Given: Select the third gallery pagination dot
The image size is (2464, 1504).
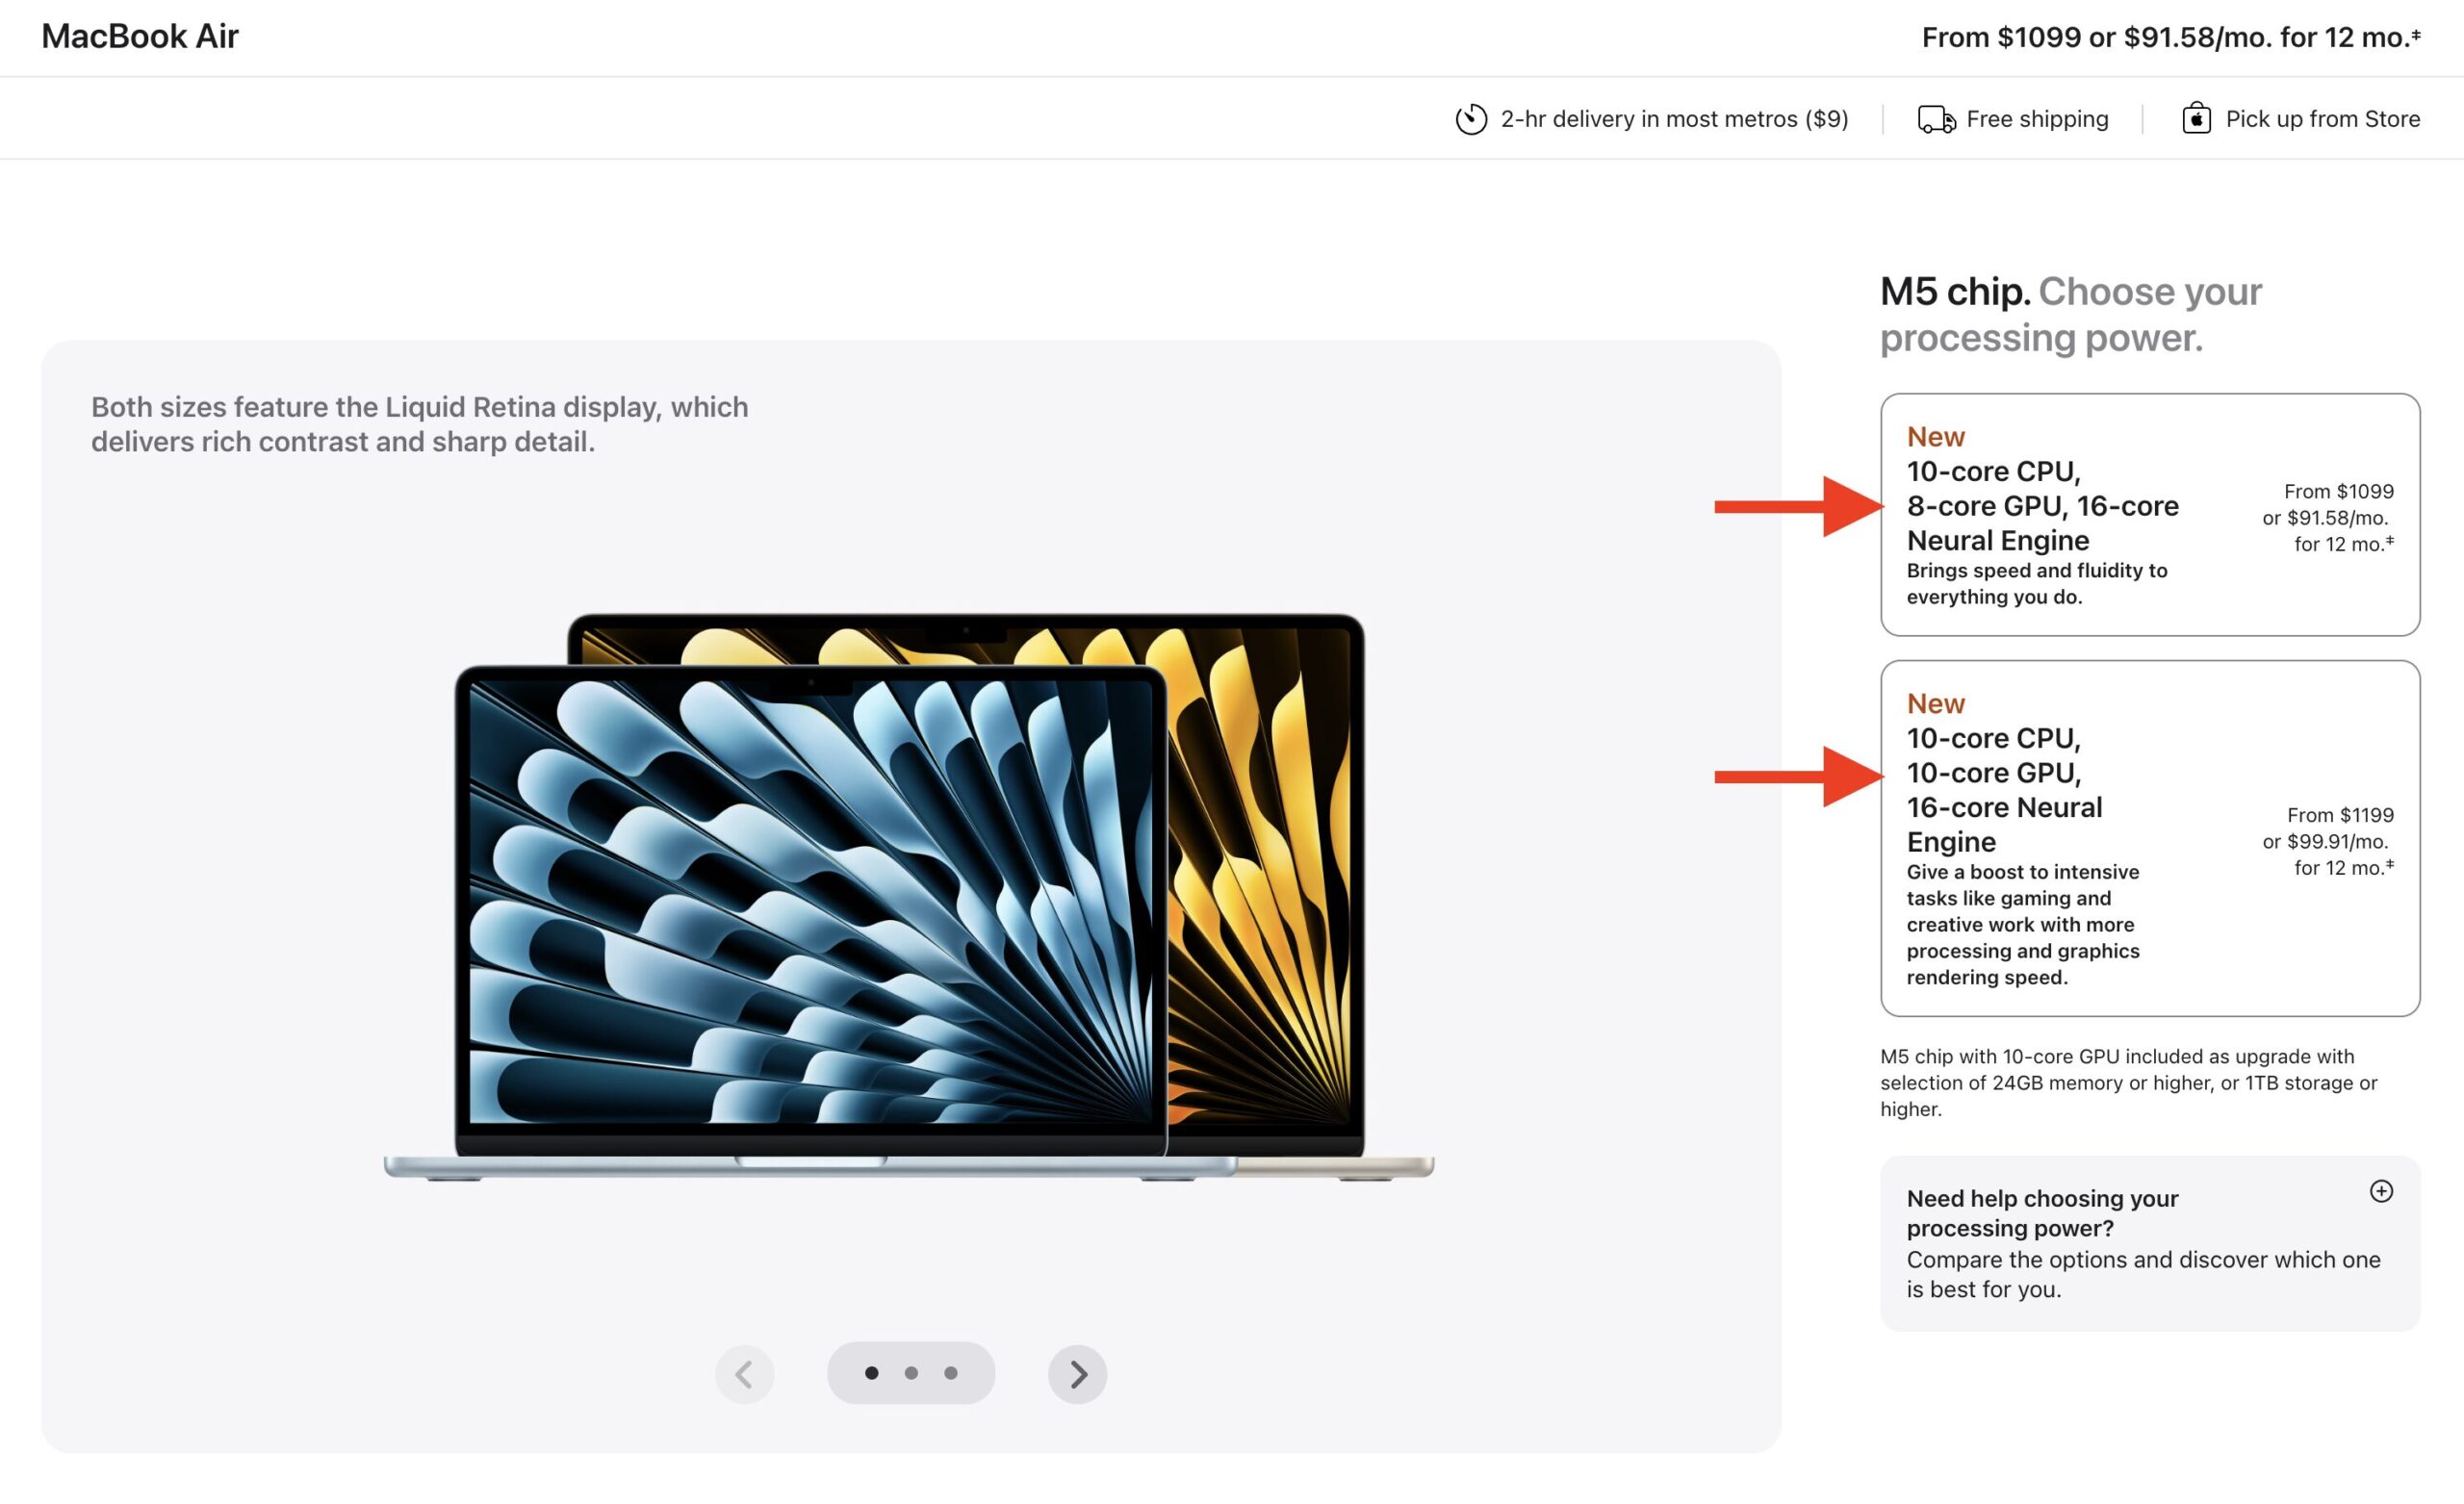Looking at the screenshot, I should [x=951, y=1373].
